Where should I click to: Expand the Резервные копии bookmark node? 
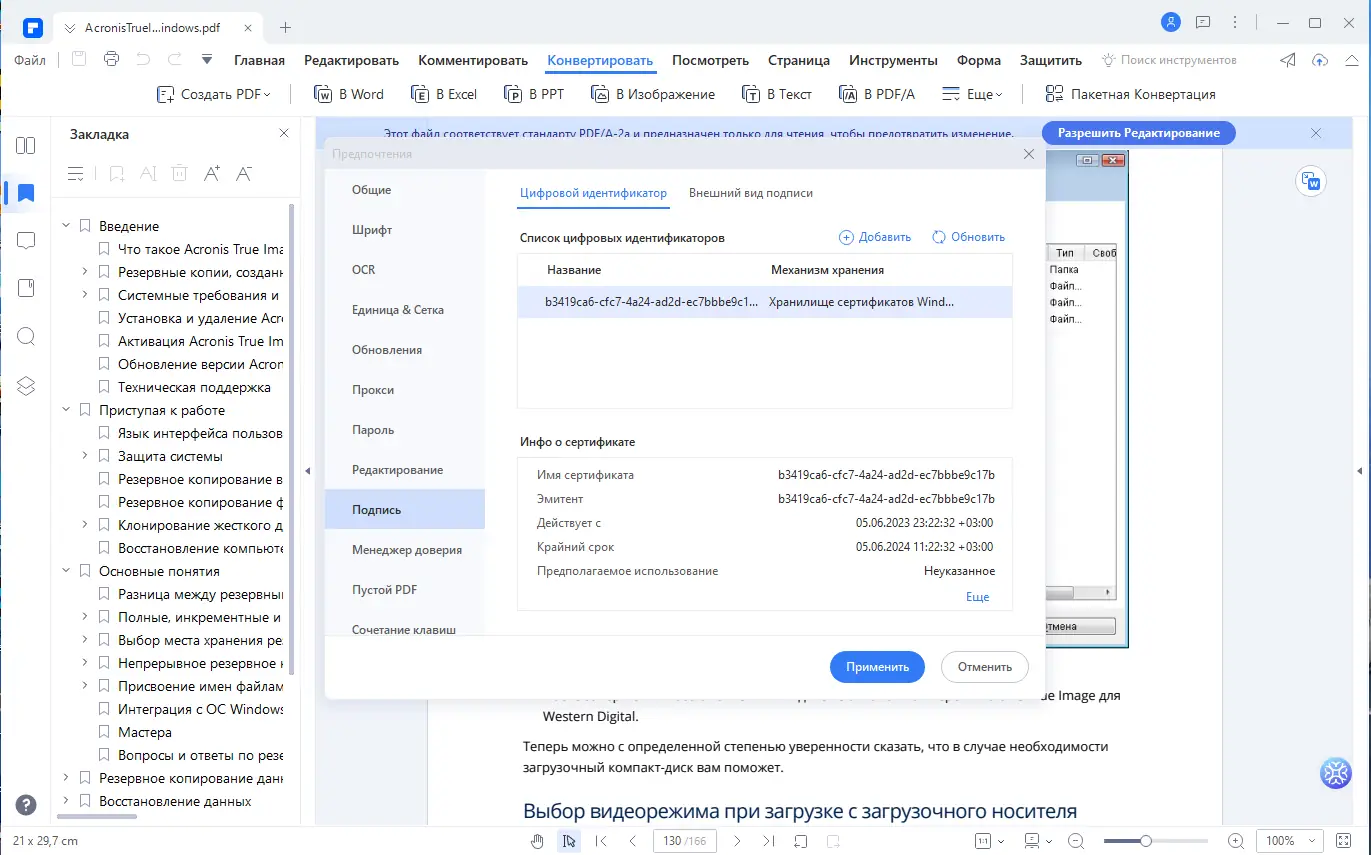pyautogui.click(x=86, y=272)
